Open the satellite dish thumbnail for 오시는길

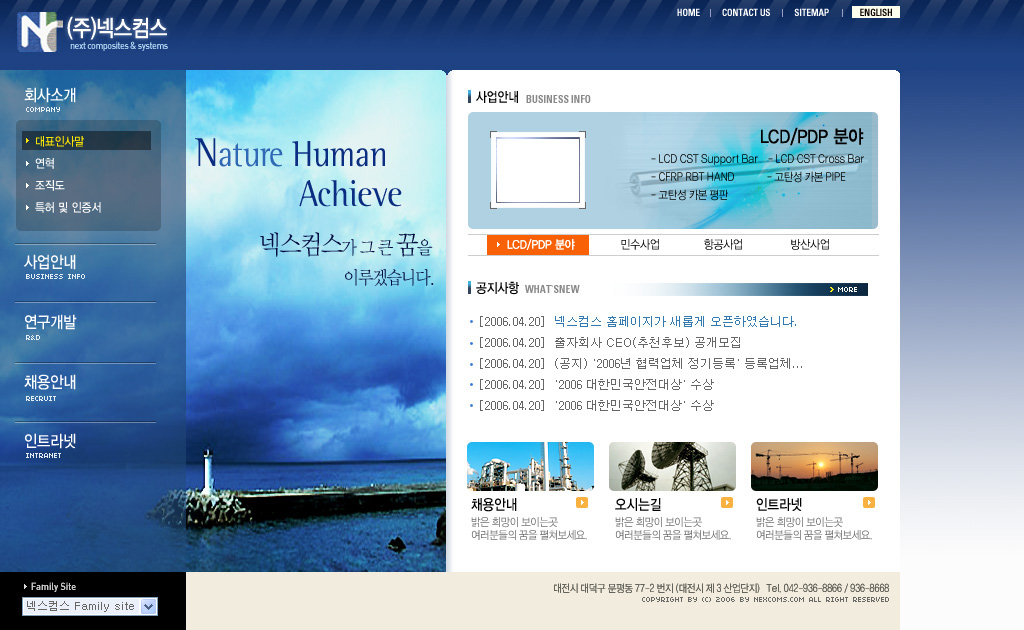672,466
